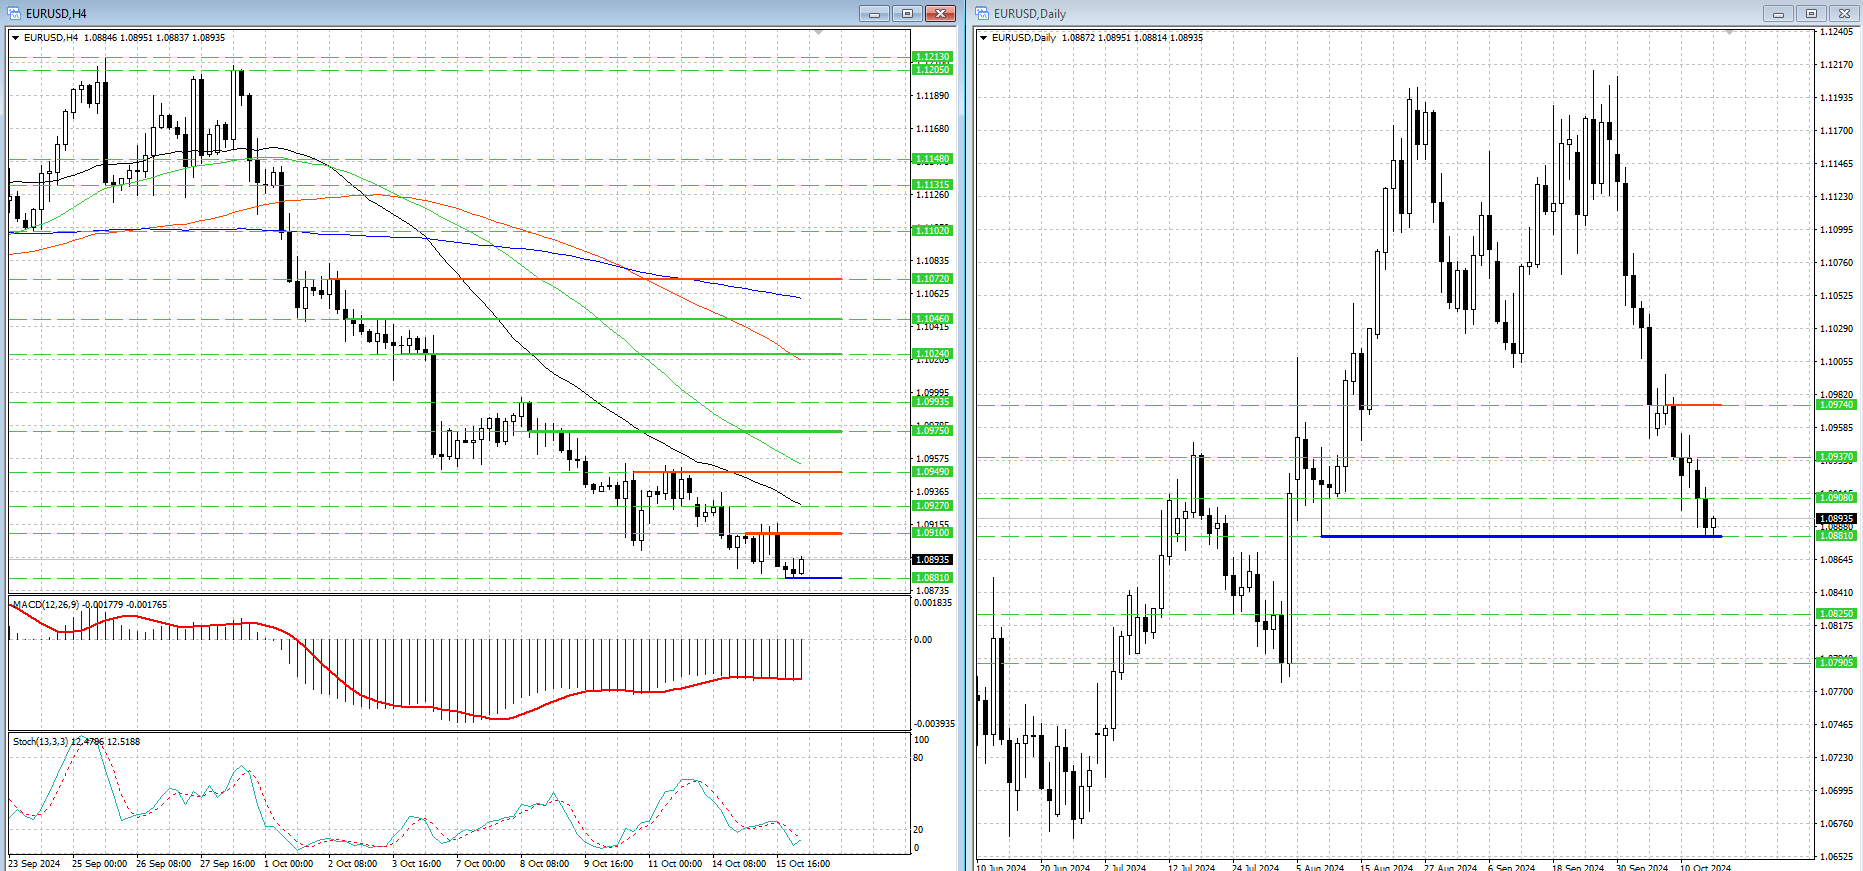Click the chart icon in EURUSD,Daily title bar
Image resolution: width=1863 pixels, height=871 pixels.
click(982, 13)
